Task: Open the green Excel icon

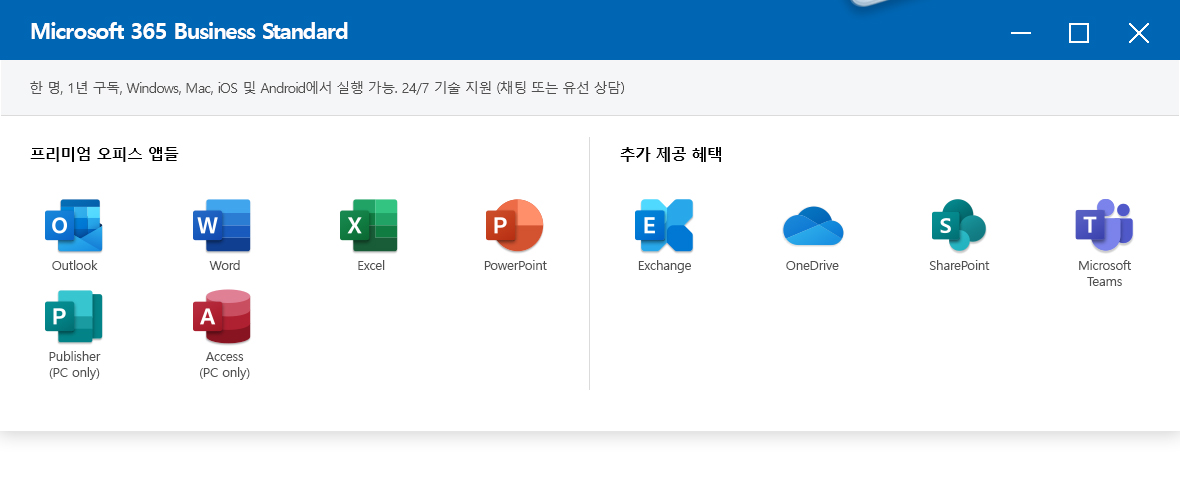Action: click(369, 226)
